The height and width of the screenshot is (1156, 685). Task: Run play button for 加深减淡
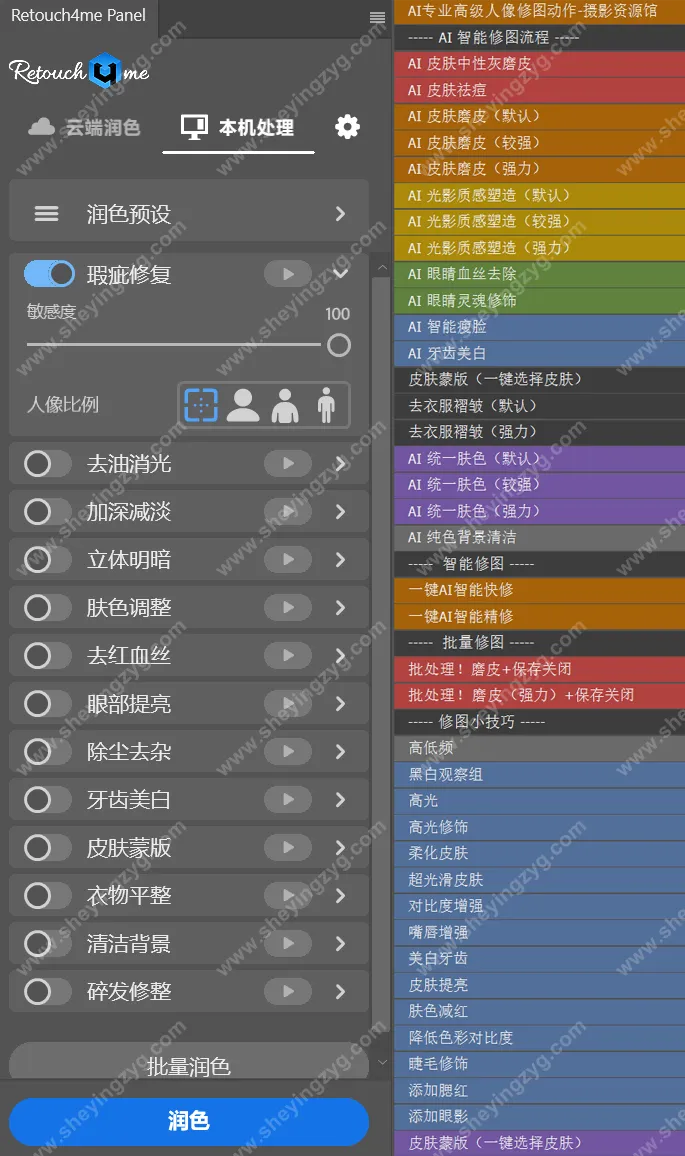click(x=288, y=512)
